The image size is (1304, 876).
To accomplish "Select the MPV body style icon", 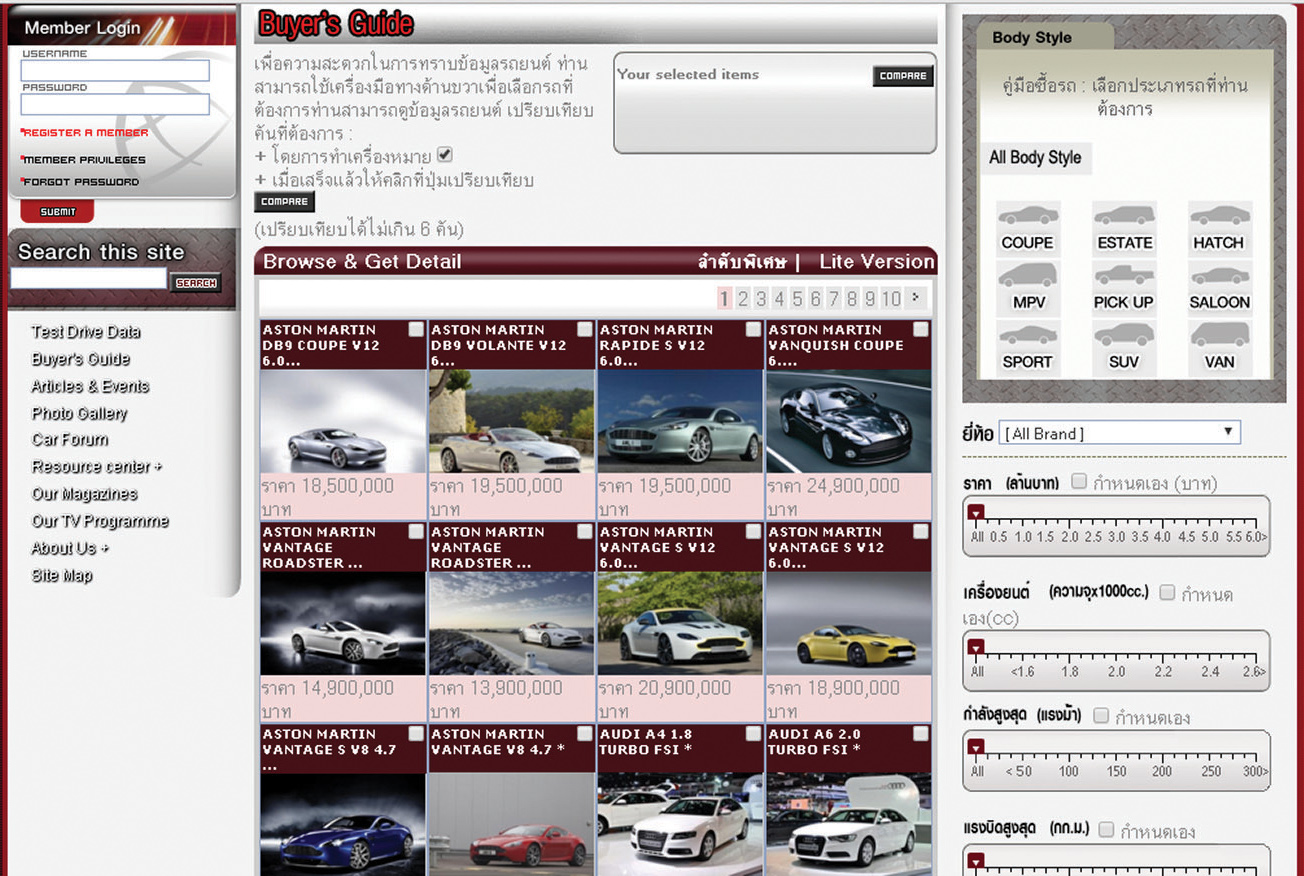I will 1028,289.
